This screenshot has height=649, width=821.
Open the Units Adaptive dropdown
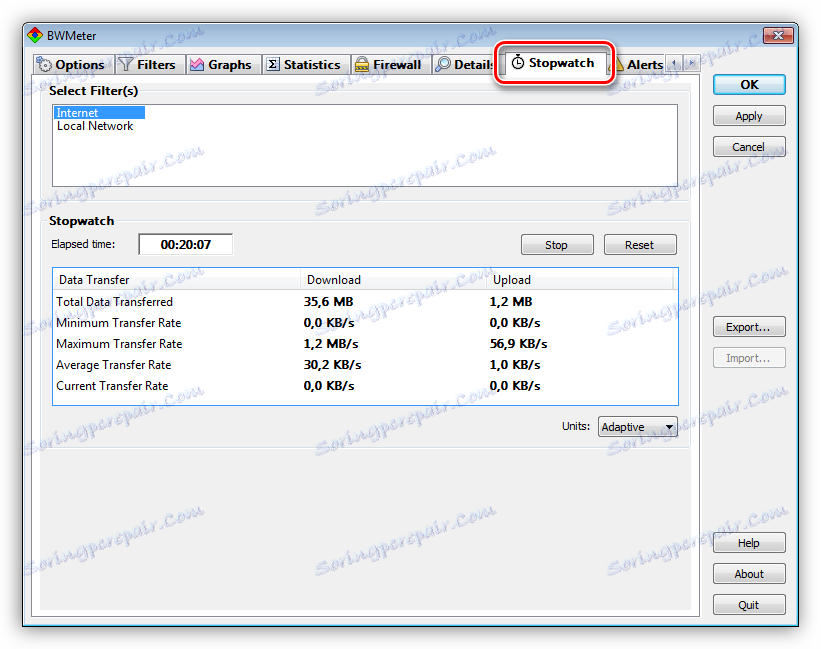tap(637, 427)
